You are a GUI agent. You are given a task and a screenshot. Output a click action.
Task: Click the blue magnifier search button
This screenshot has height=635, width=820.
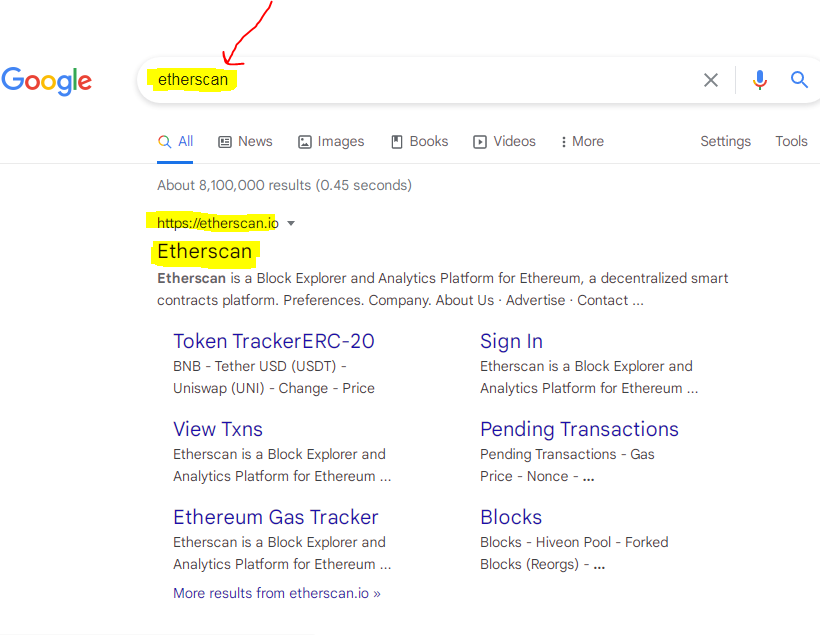(799, 80)
